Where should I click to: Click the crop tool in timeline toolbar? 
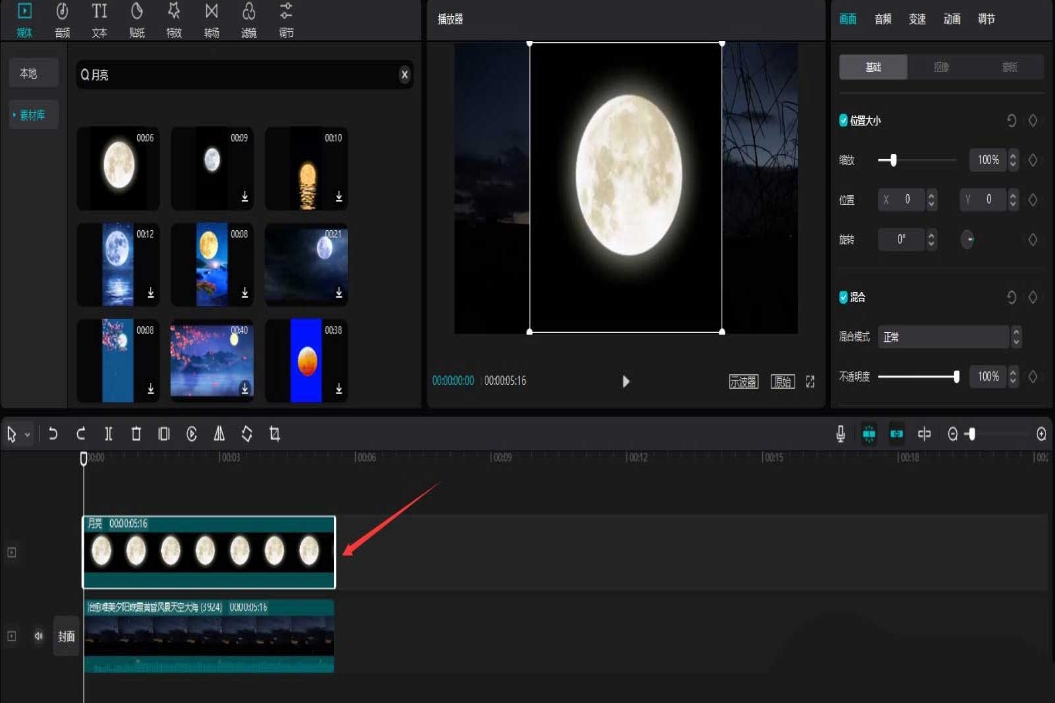tap(275, 434)
